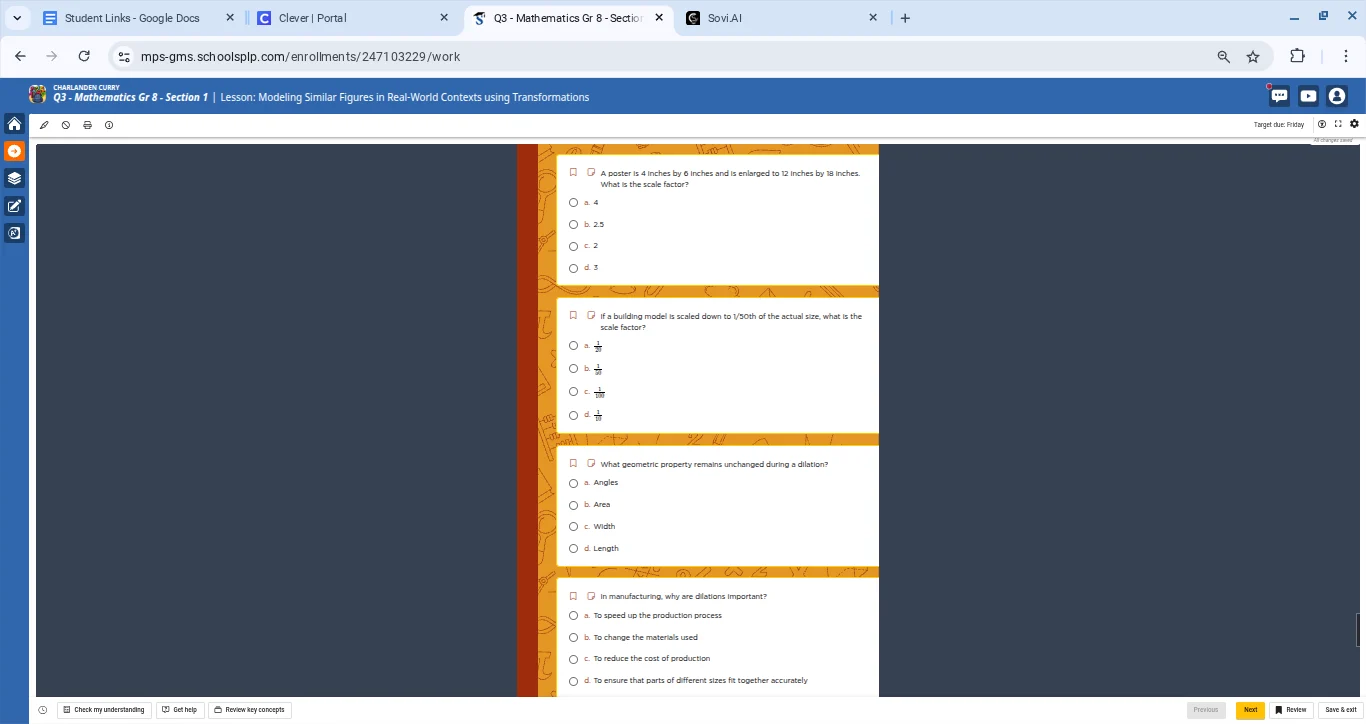The image size is (1366, 724).
Task: Click the Check my understanding button
Action: [104, 710]
